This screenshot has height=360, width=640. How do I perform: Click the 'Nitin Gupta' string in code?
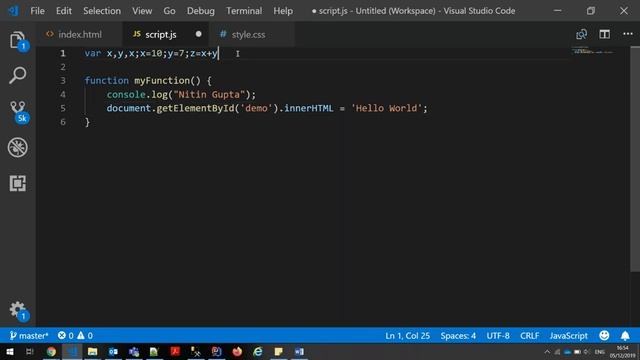tap(209, 94)
